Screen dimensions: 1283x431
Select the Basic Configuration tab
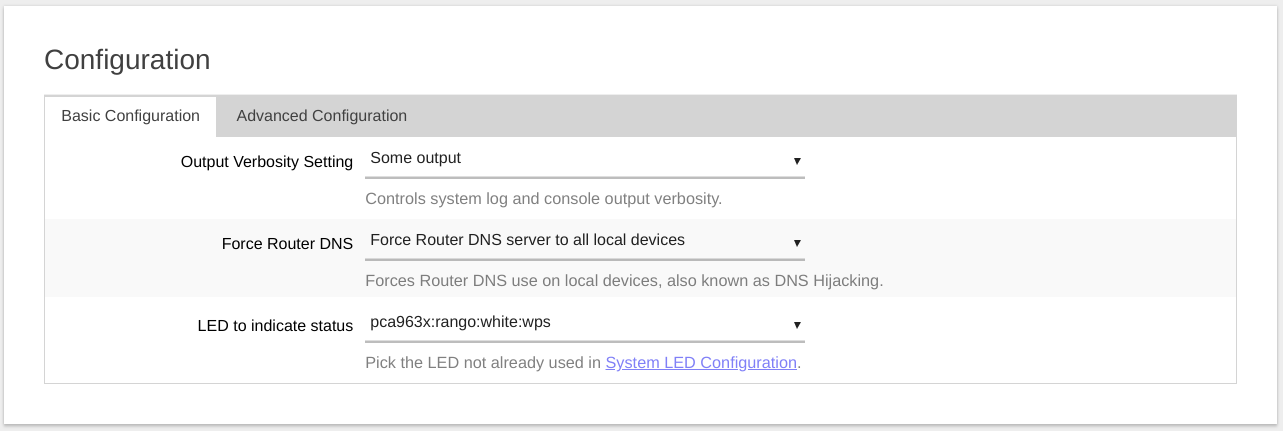pos(130,116)
